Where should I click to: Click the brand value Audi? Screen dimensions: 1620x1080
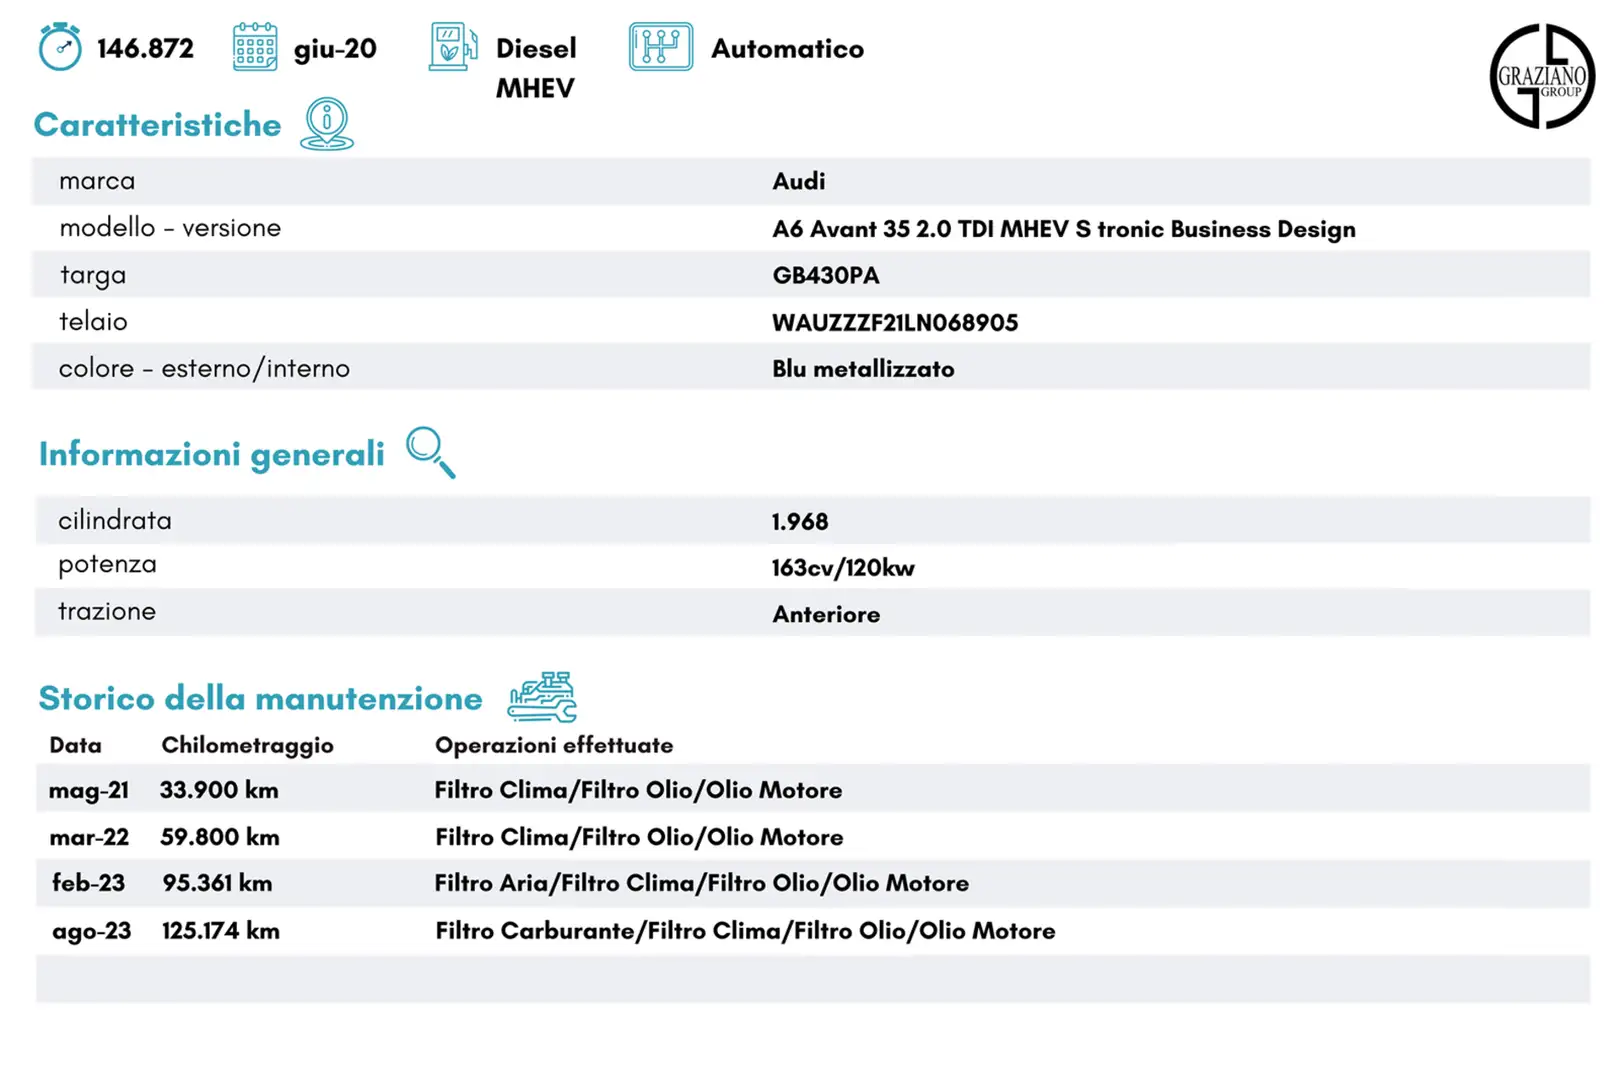[x=799, y=181]
